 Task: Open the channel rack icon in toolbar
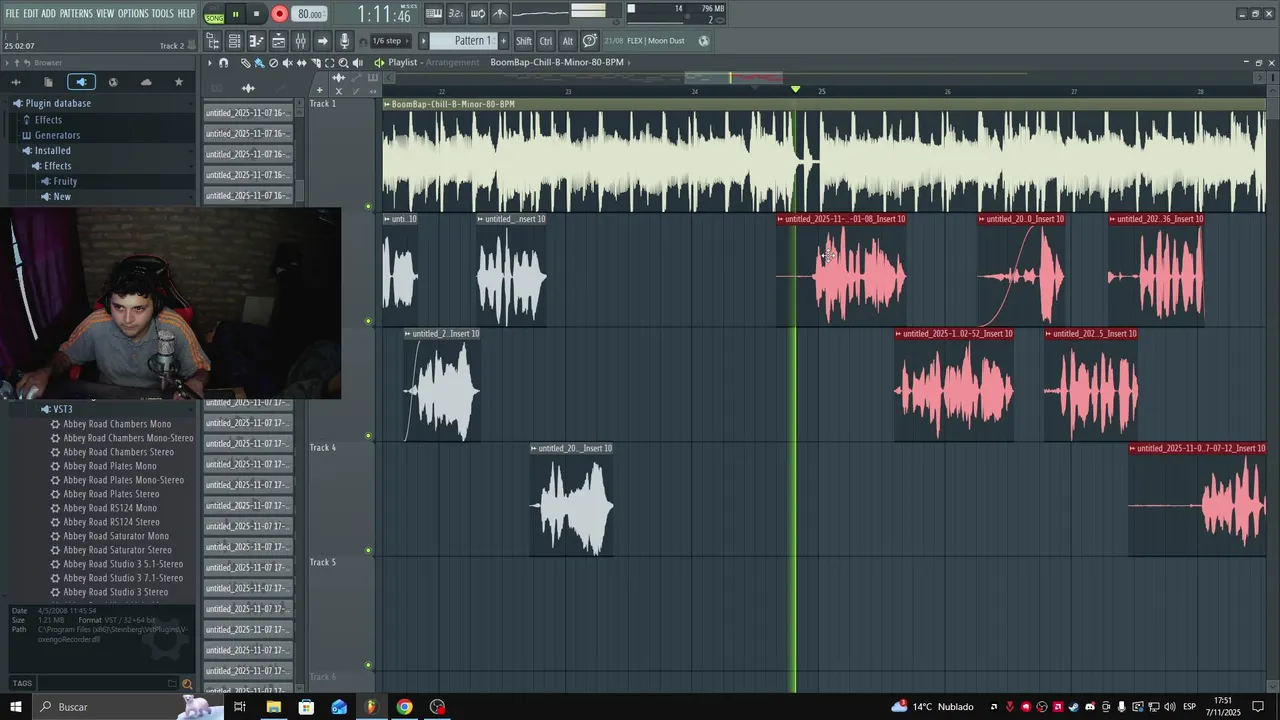tap(234, 41)
